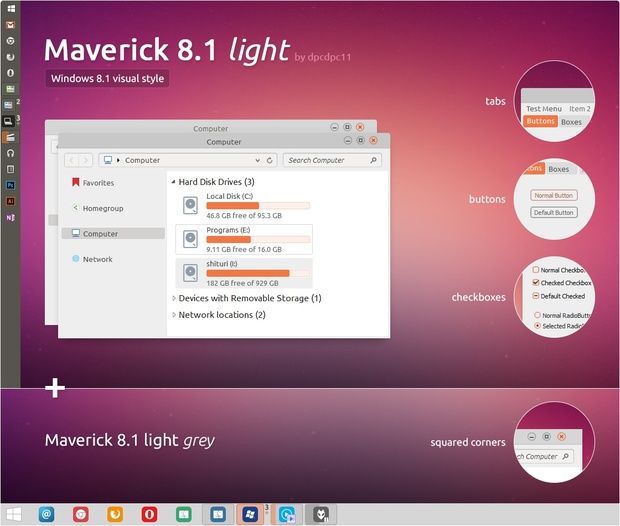Viewport: 620px width, 526px height.
Task: Open the address bar history dropdown chevron
Action: point(257,160)
